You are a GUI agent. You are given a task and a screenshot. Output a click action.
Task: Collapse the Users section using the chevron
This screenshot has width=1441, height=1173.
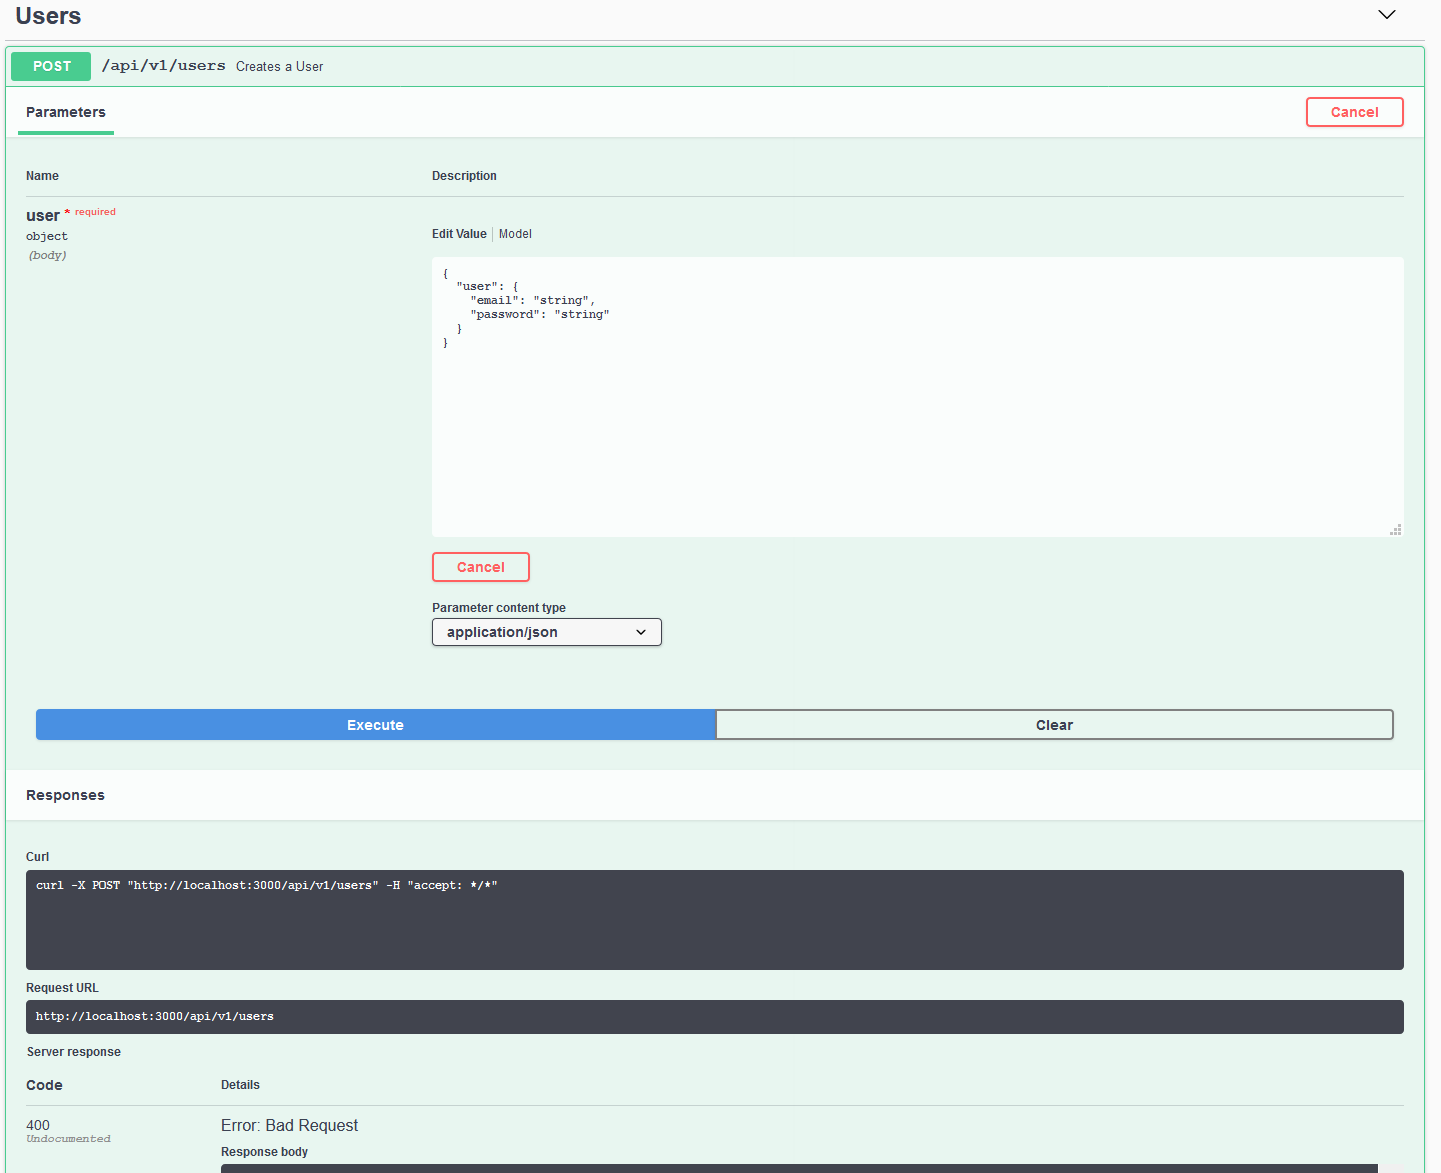pos(1386,15)
